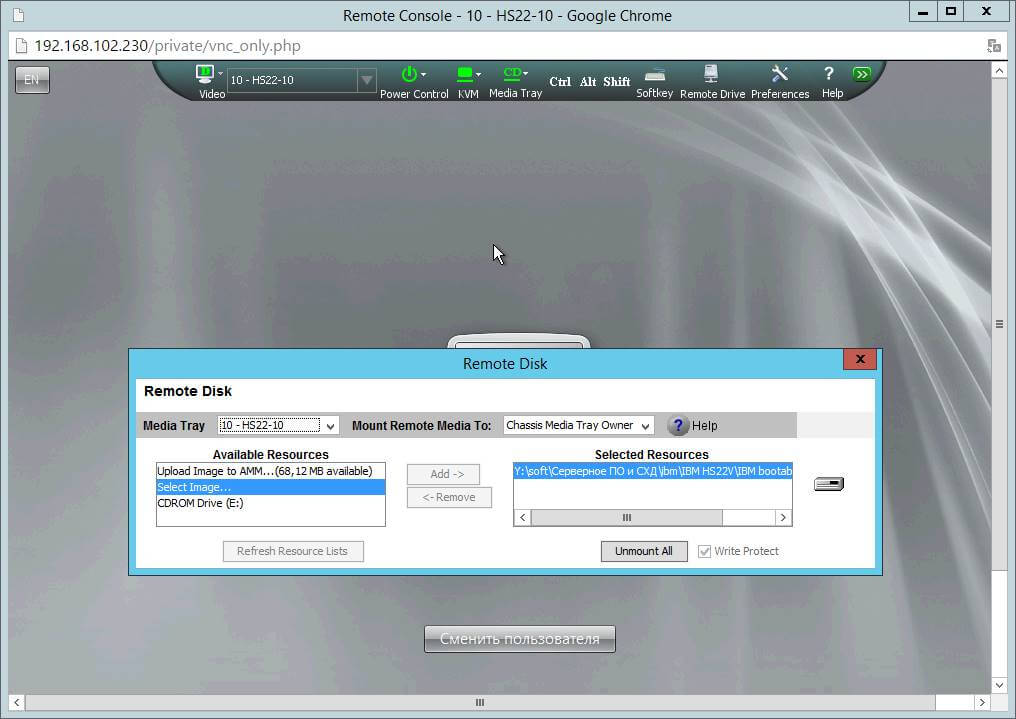Click the drive icon beside Selected Resources

tap(829, 484)
